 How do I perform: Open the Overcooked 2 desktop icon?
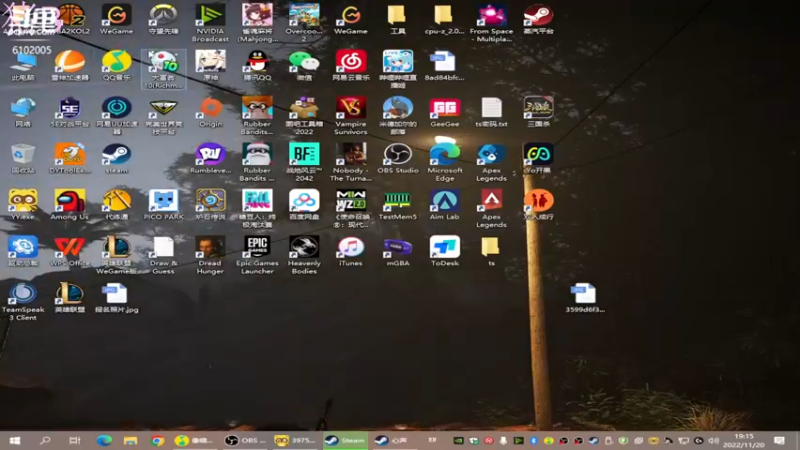(304, 22)
